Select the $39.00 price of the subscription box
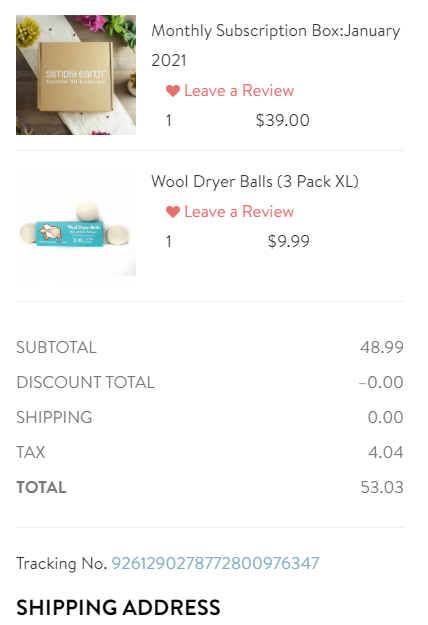Viewport: 428px width, 625px height. point(283,120)
